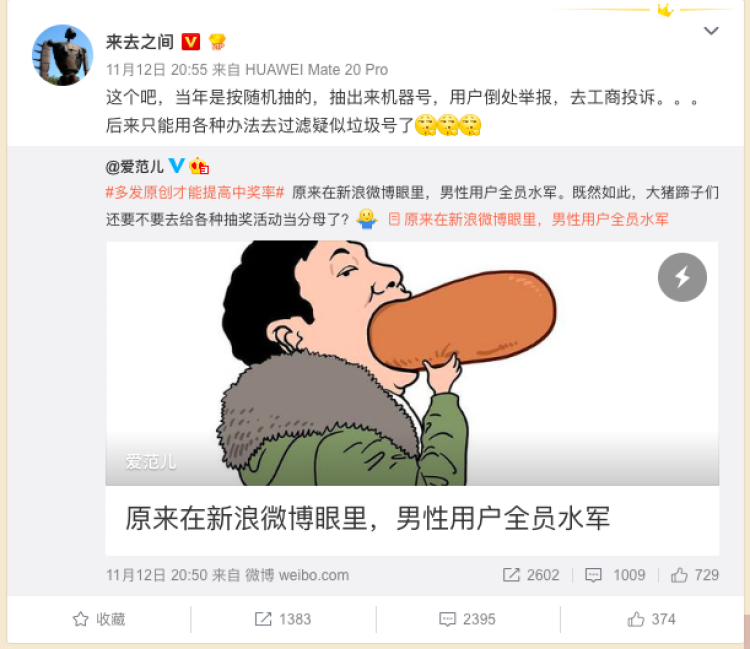750x649 pixels.
Task: Open HUAWEI Mate 20 Pro source link
Action: coord(317,70)
